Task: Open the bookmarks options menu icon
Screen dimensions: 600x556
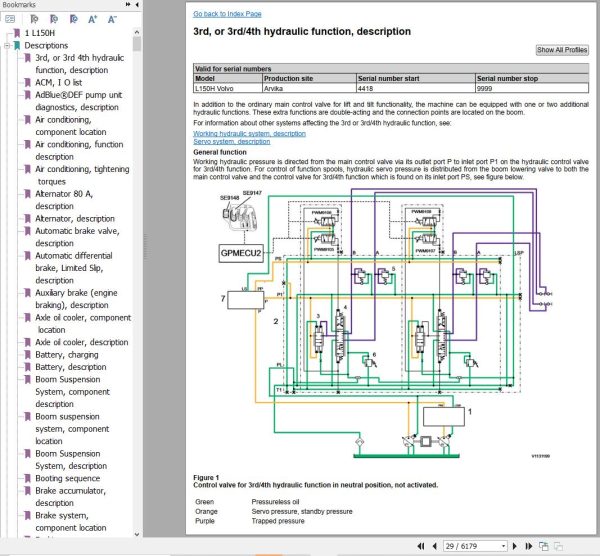Action: pyautogui.click(x=10, y=19)
